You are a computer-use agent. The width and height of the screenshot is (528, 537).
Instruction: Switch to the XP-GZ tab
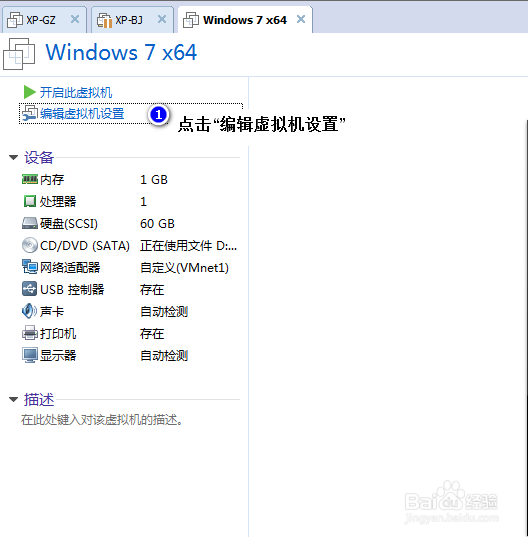[44, 20]
